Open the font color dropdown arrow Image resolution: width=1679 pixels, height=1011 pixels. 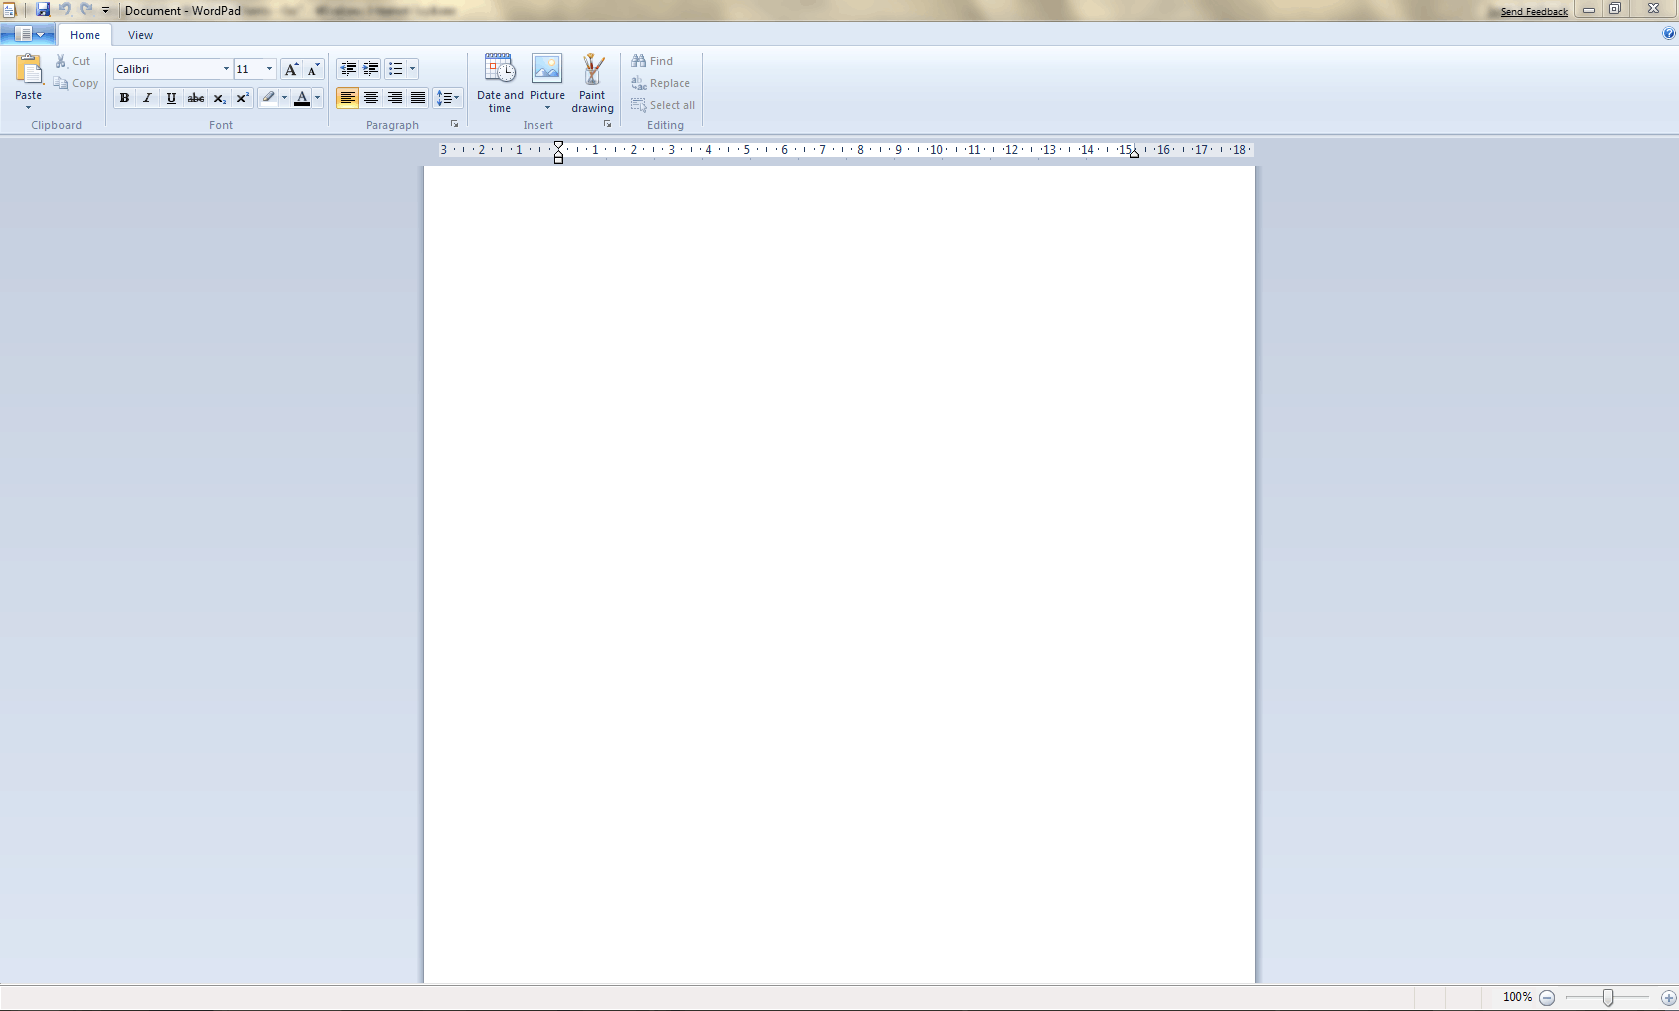point(317,98)
